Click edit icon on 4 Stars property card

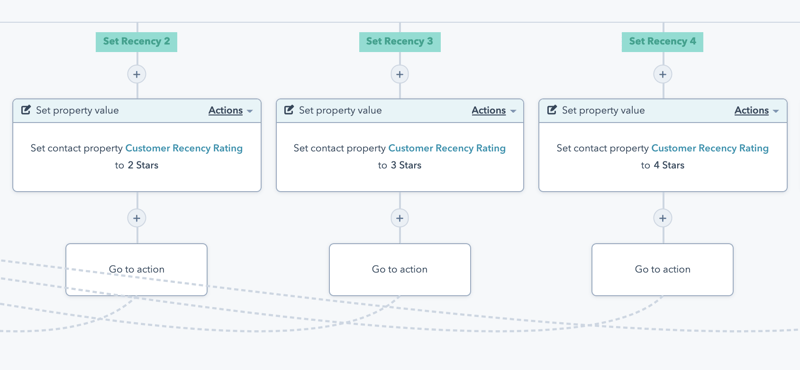552,110
